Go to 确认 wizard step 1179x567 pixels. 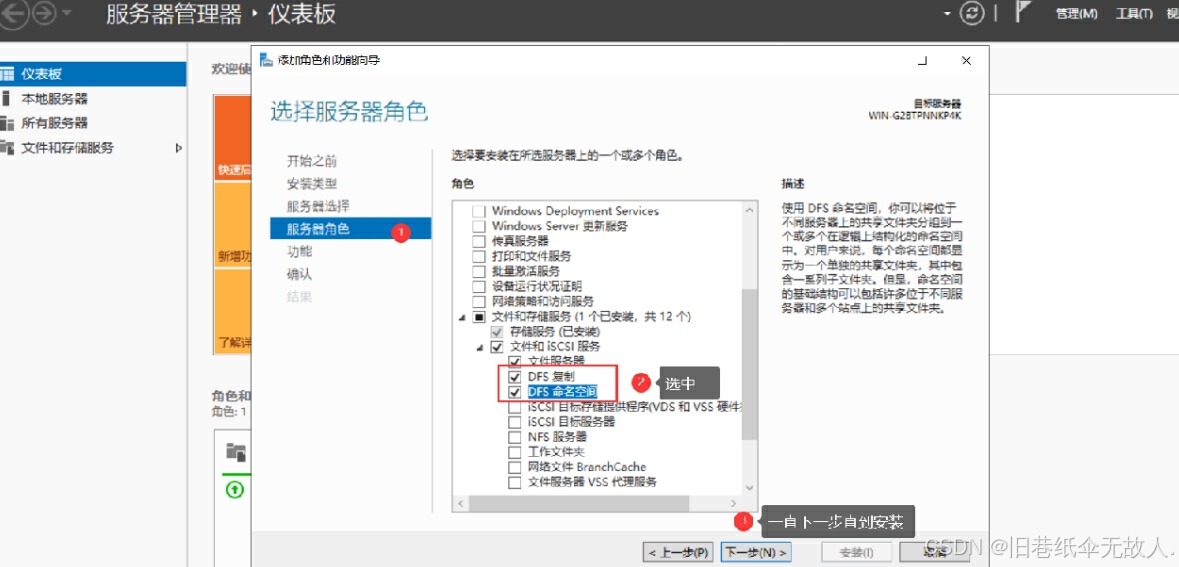[299, 274]
